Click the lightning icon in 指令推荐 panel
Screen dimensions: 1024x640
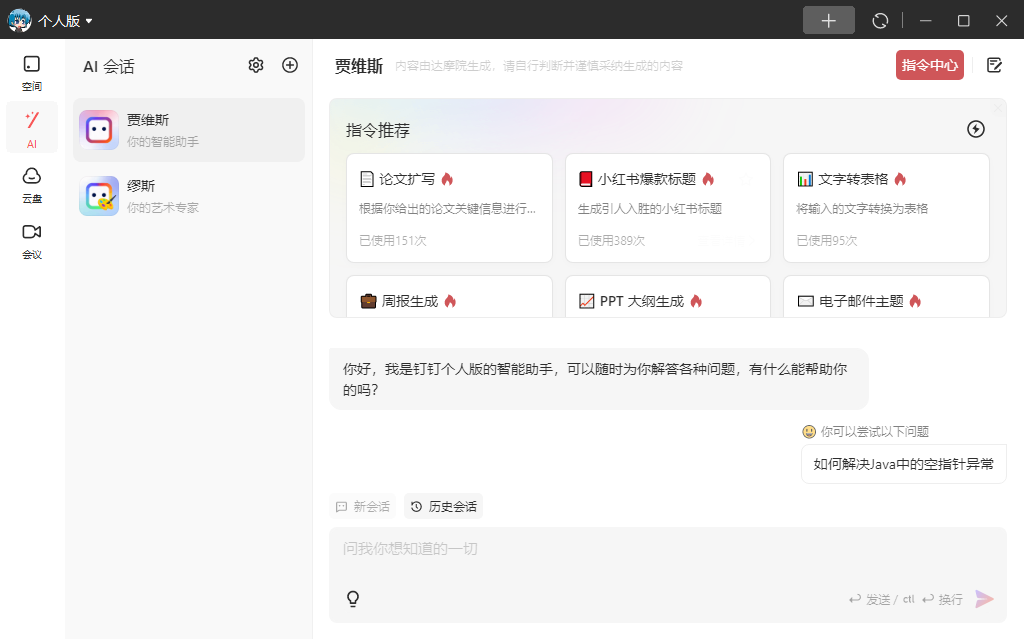pyautogui.click(x=976, y=129)
